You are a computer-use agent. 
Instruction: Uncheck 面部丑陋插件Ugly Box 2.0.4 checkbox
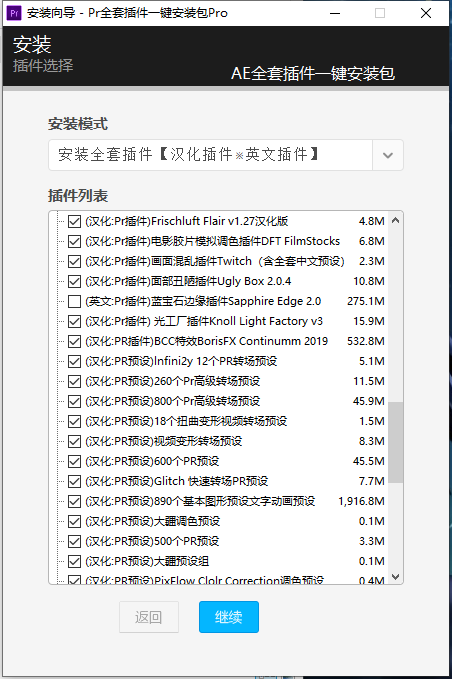click(74, 281)
